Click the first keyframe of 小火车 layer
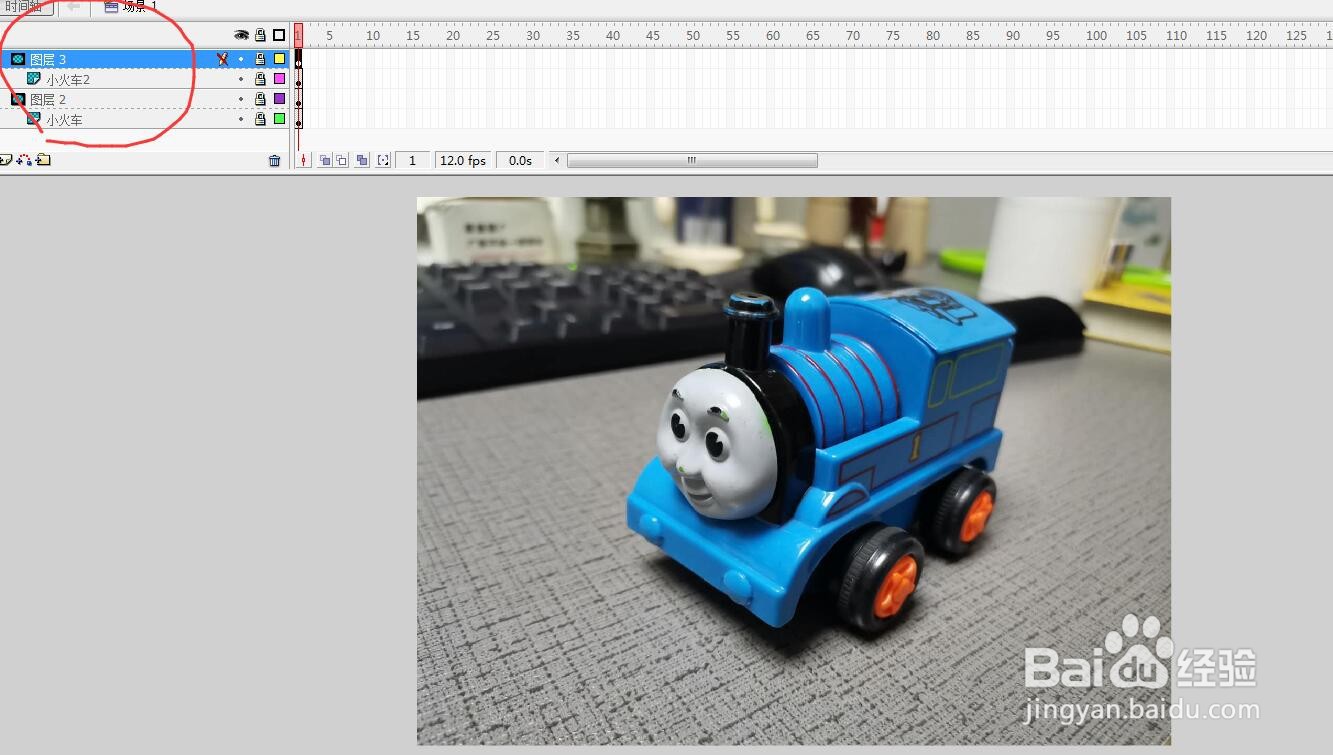 [x=298, y=119]
